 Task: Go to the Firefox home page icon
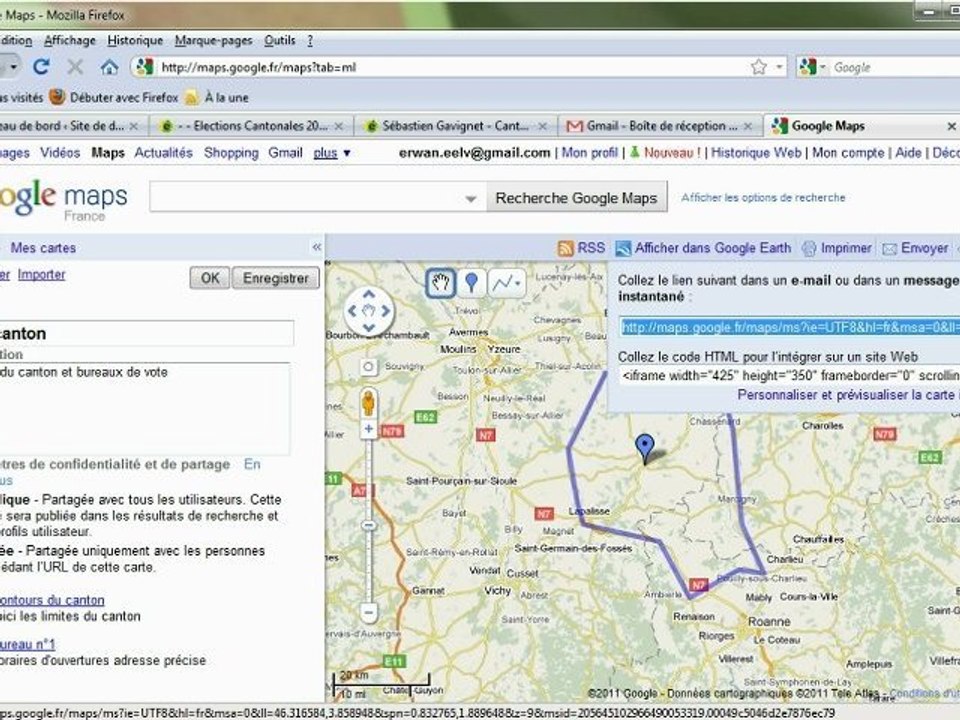pos(110,67)
